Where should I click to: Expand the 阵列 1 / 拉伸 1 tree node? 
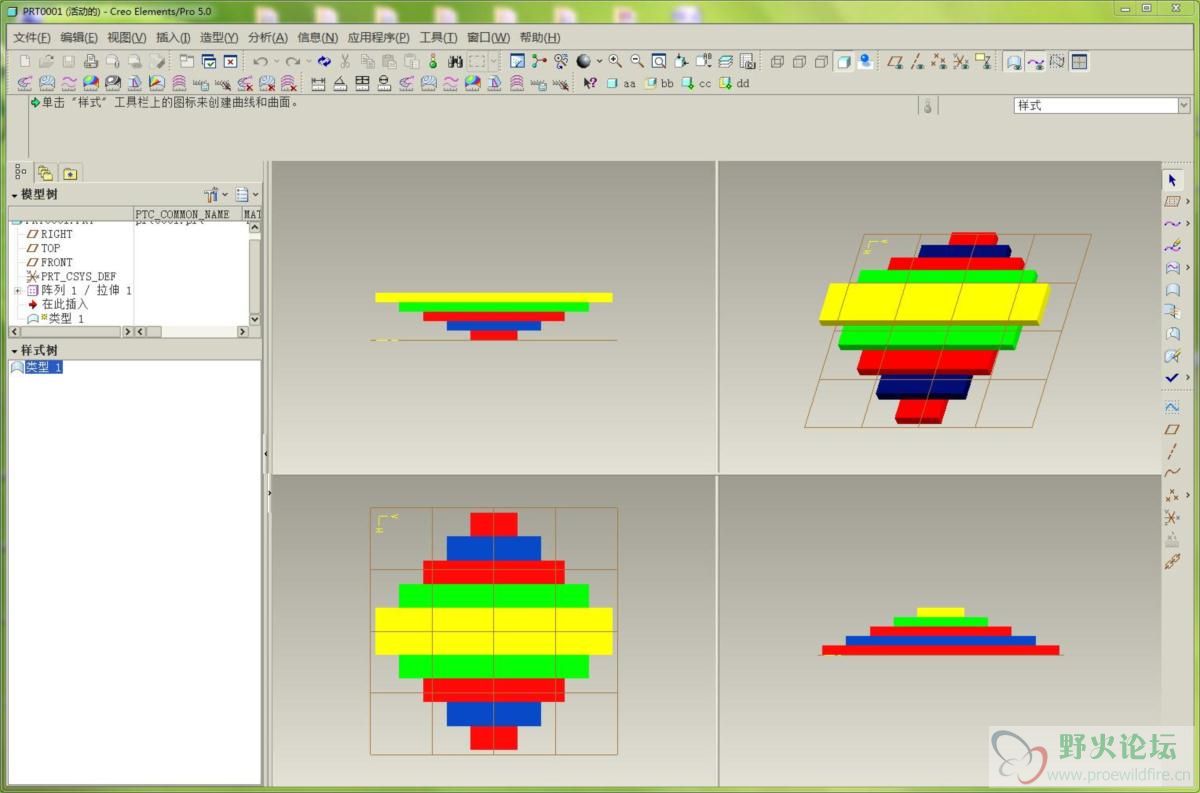click(17, 290)
